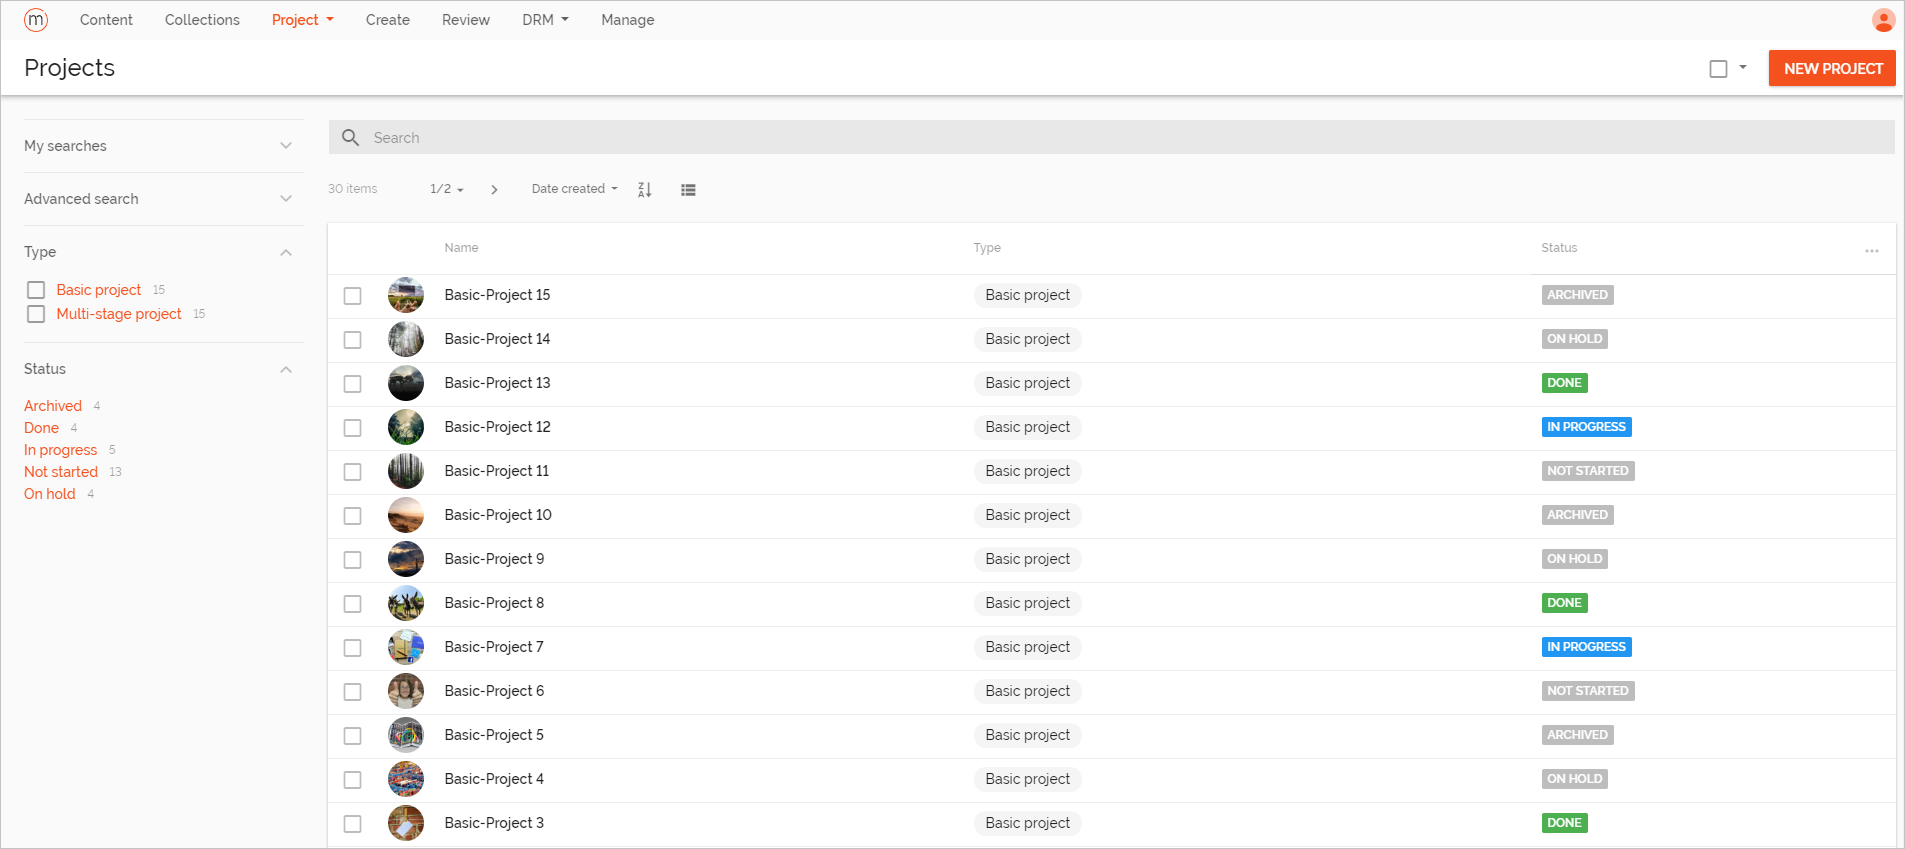
Task: Filter by Done status
Action: coord(41,428)
